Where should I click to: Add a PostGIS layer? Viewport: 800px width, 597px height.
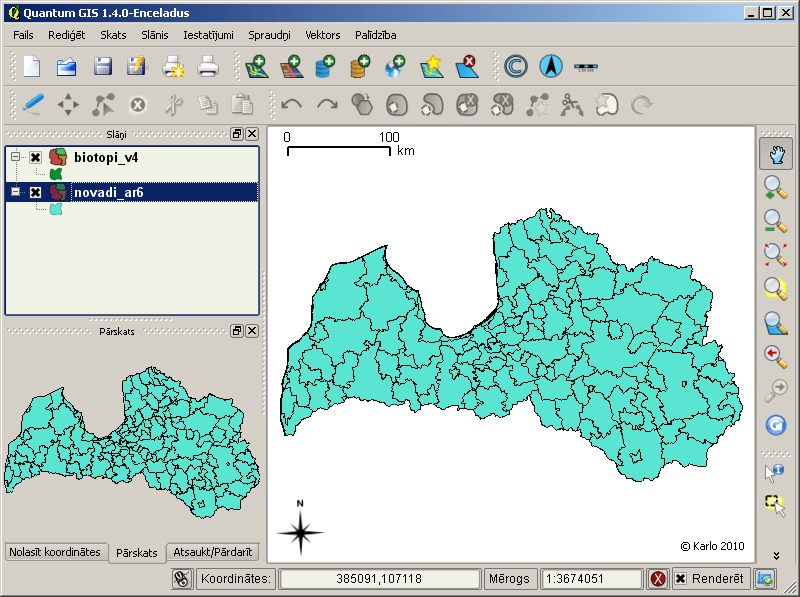(x=325, y=67)
